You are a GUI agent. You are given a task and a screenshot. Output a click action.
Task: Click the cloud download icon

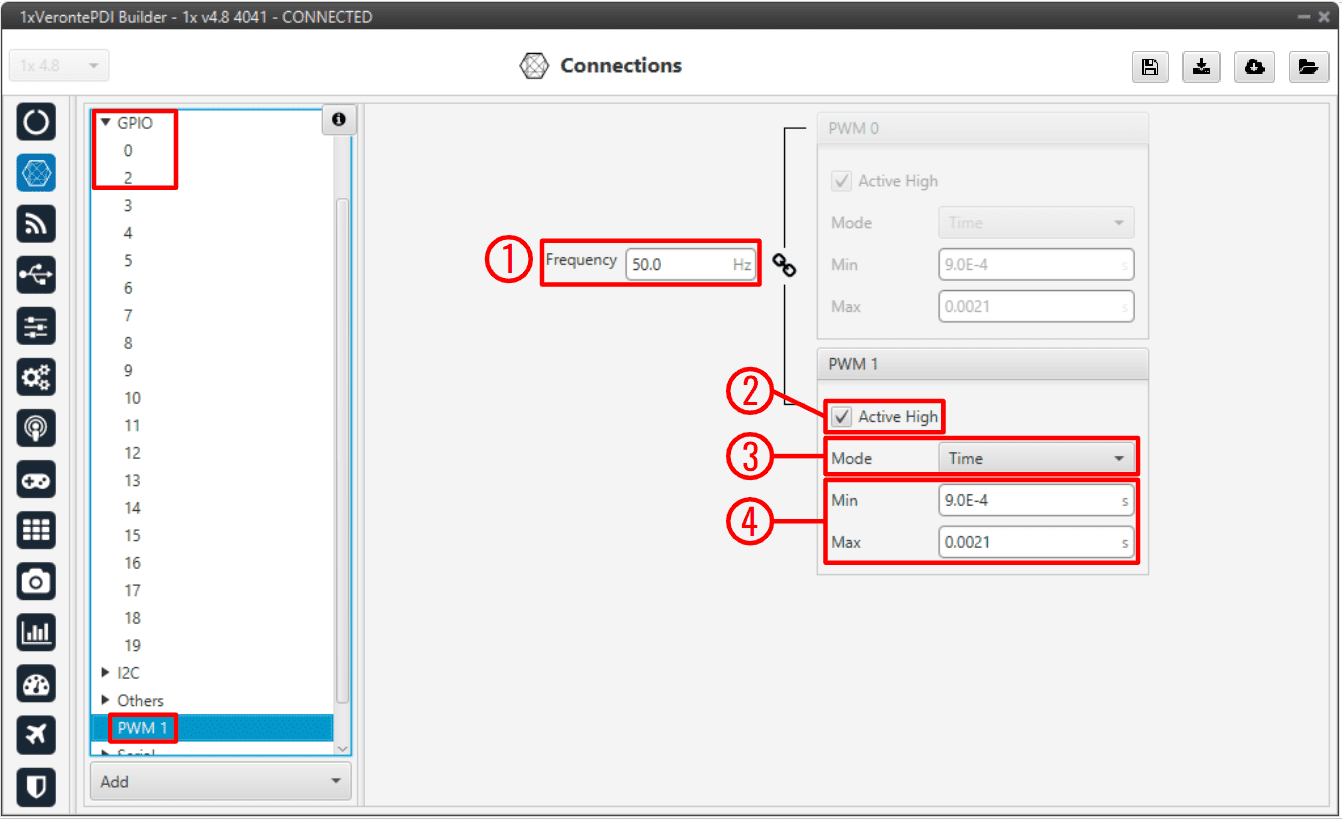point(1254,67)
